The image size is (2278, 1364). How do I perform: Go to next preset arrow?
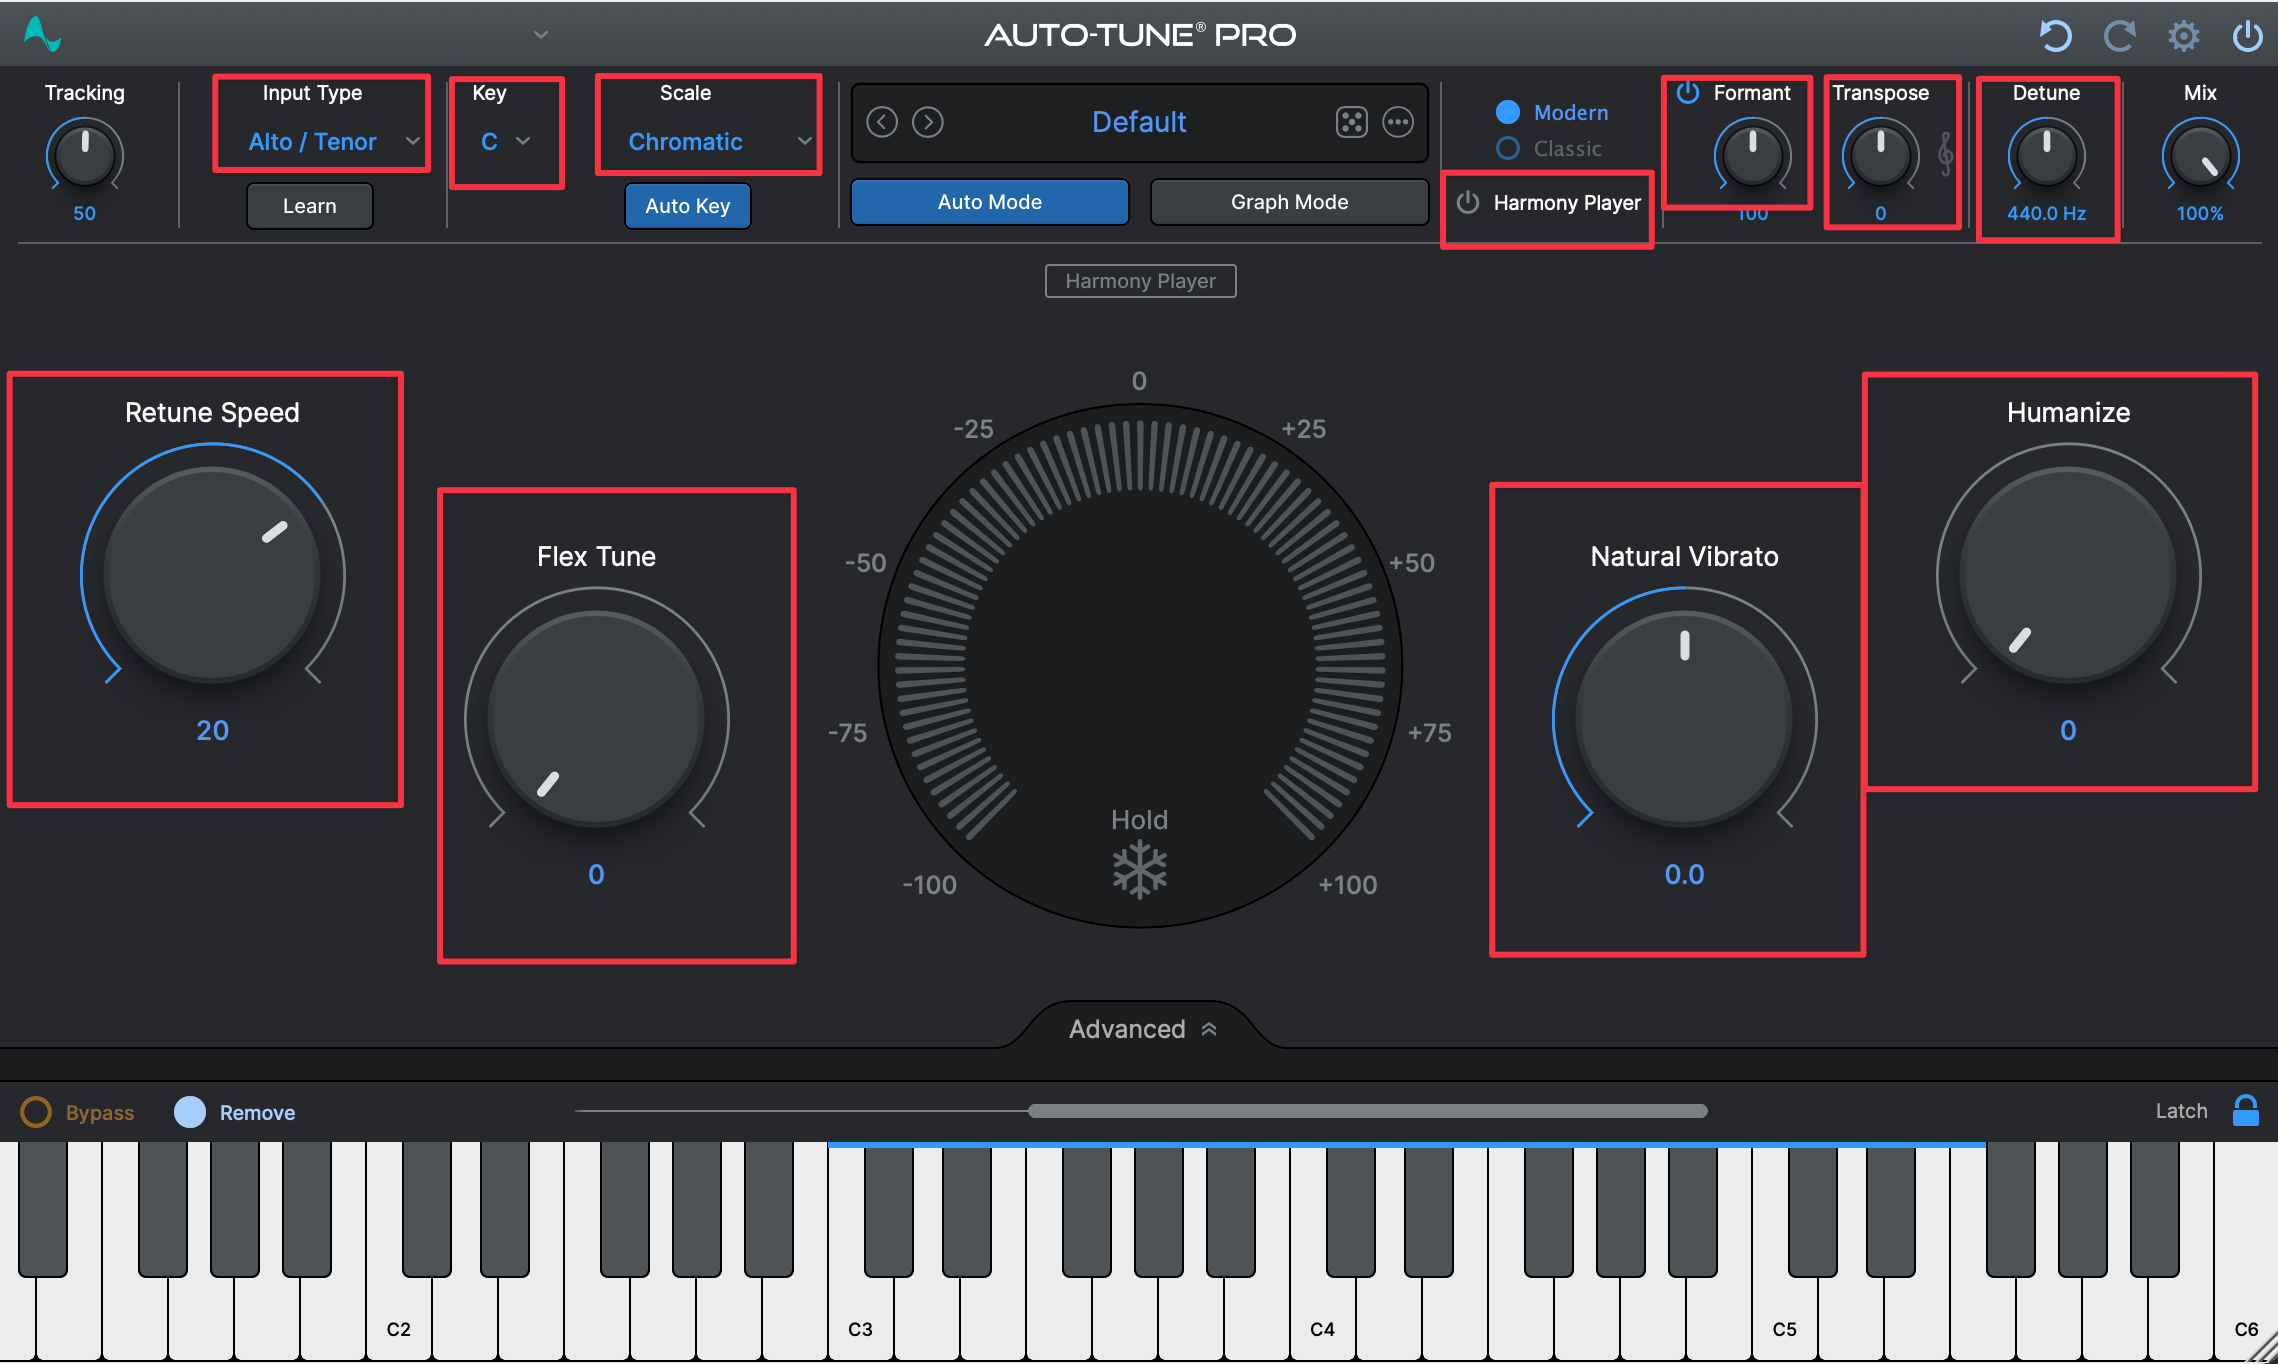928,122
